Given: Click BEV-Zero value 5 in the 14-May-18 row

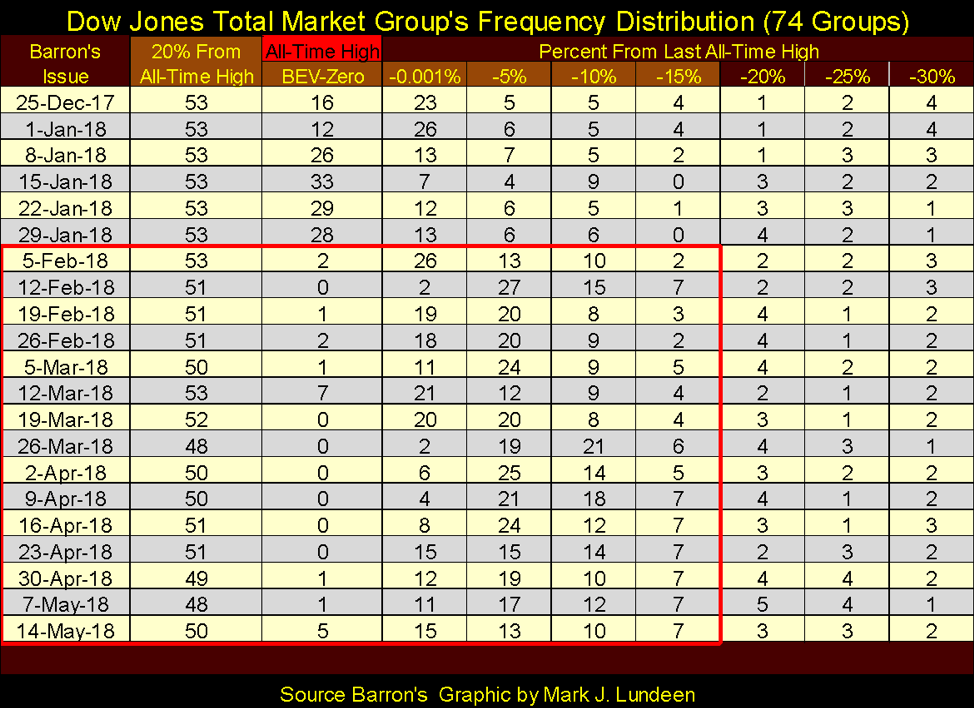Looking at the screenshot, I should tap(322, 631).
